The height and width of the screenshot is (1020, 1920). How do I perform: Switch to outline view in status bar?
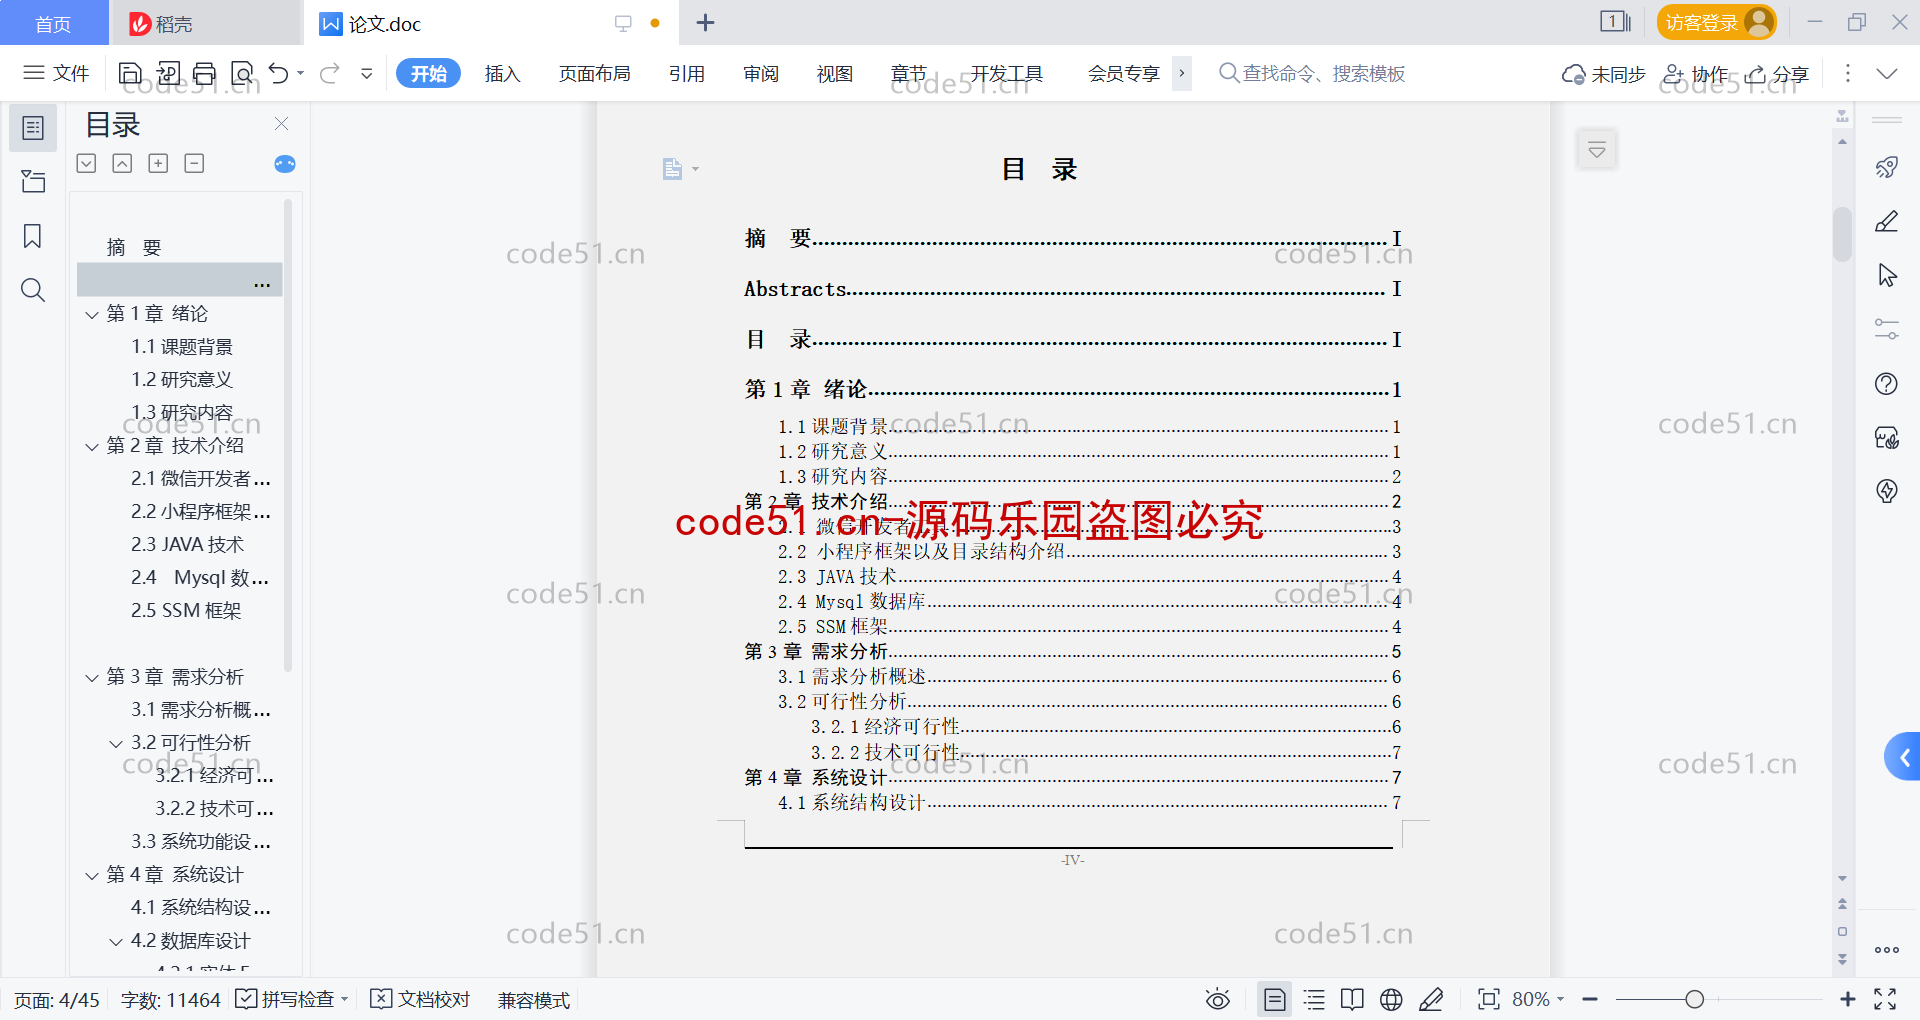click(1314, 999)
